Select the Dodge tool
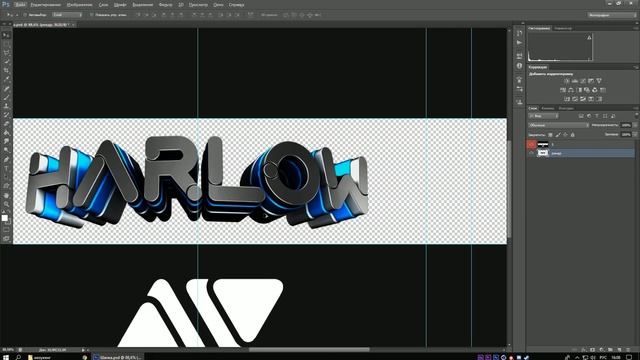The height and width of the screenshot is (360, 640). pos(6,151)
